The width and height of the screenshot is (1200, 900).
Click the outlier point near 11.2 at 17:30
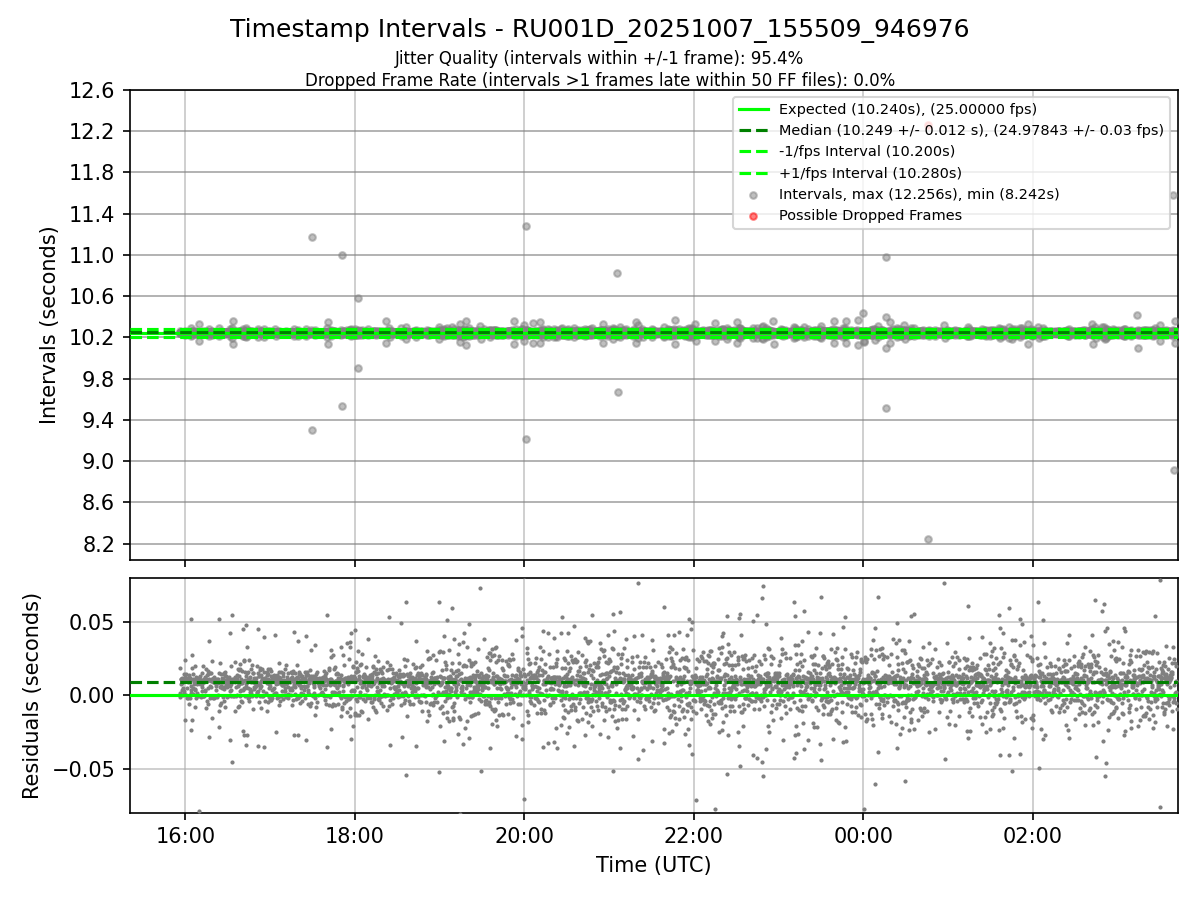pos(312,237)
